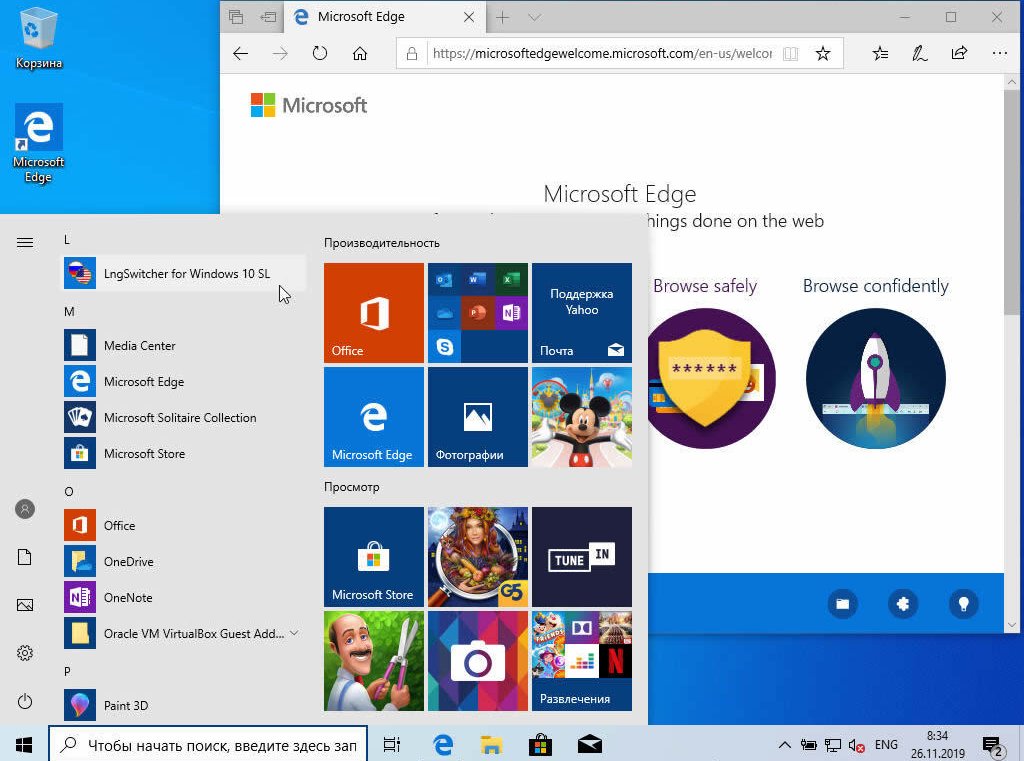The image size is (1024, 761).
Task: Open the Microsoft Edge start tile
Action: [x=374, y=417]
